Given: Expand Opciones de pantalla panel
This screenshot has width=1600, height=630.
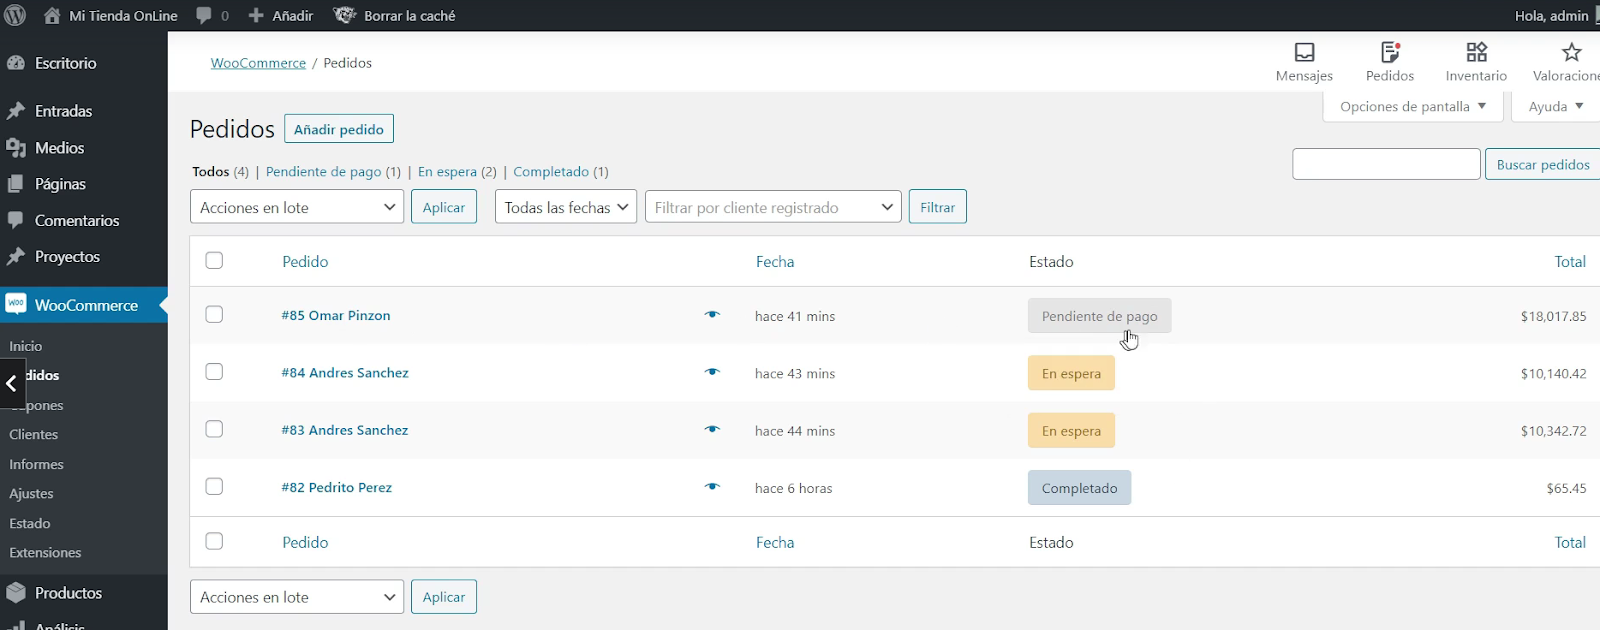Looking at the screenshot, I should tap(1413, 106).
